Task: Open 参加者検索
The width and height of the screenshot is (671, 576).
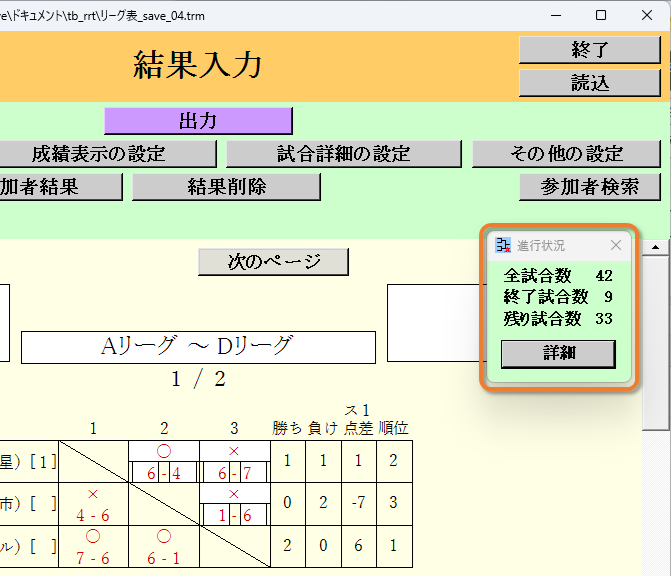Action: point(590,187)
